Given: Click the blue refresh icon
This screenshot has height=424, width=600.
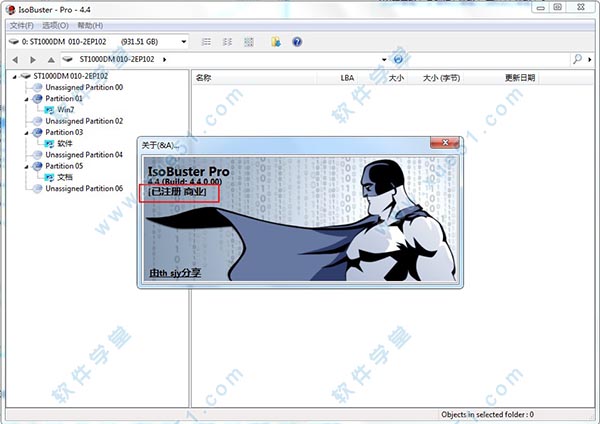Looking at the screenshot, I should tap(398, 59).
